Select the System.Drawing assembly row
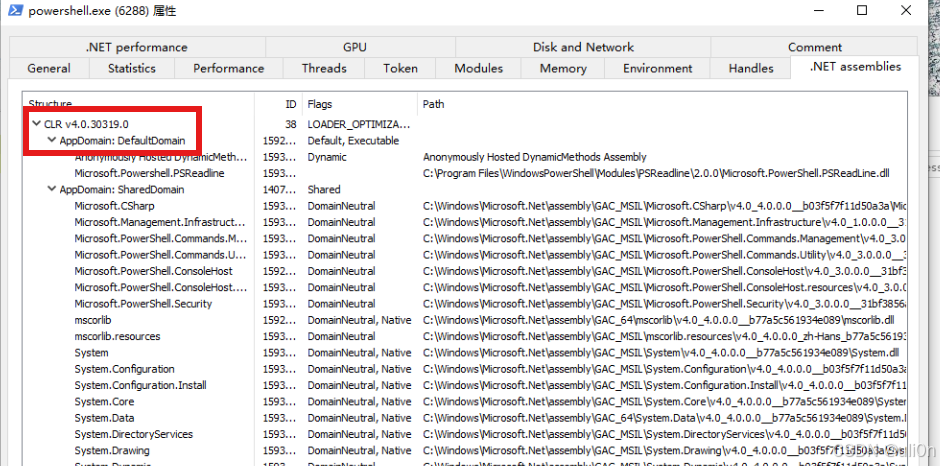 pos(465,450)
